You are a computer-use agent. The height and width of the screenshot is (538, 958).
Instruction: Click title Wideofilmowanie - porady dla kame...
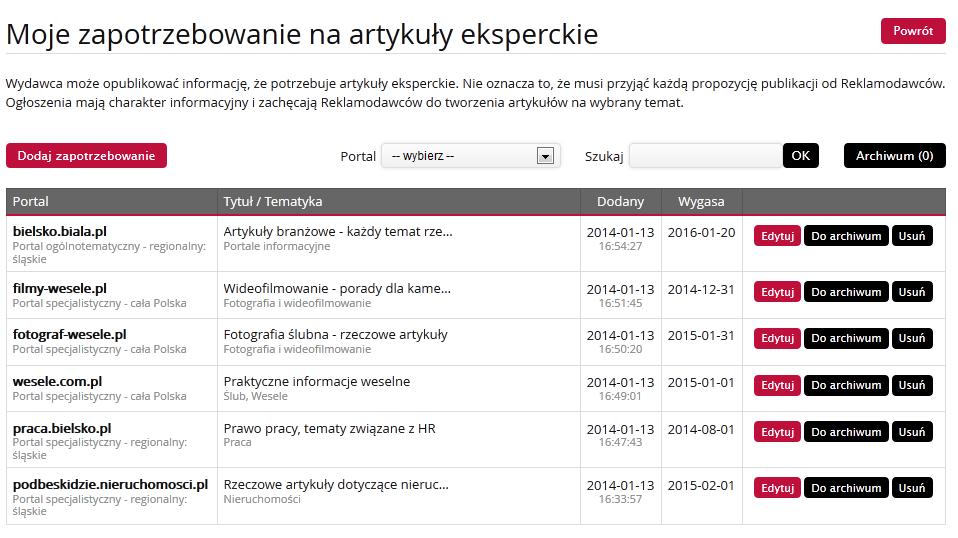click(337, 288)
